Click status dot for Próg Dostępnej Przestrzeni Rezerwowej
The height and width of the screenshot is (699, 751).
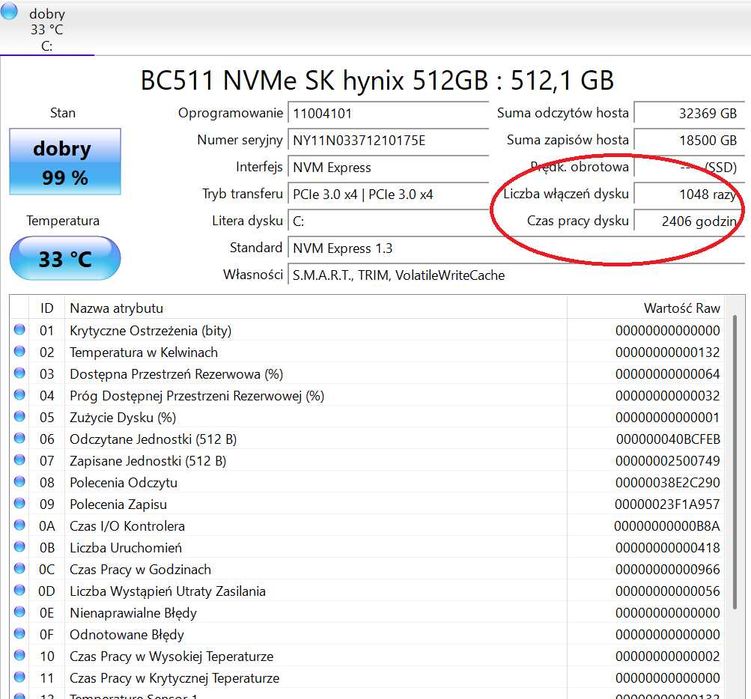(x=20, y=395)
